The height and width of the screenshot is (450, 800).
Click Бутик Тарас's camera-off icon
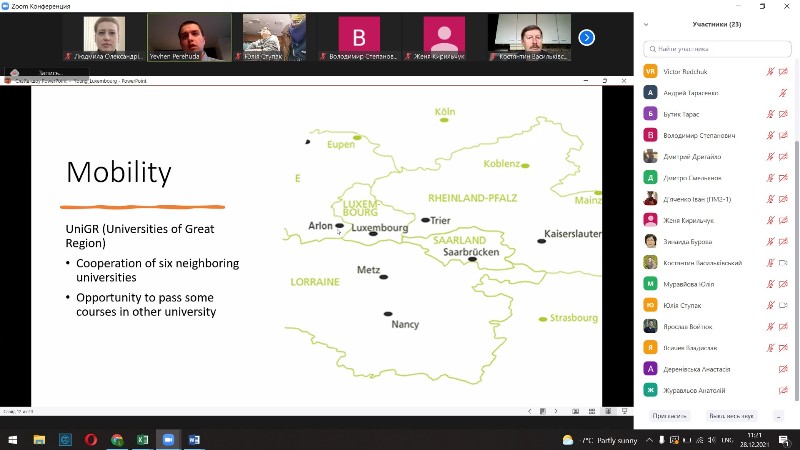click(783, 114)
